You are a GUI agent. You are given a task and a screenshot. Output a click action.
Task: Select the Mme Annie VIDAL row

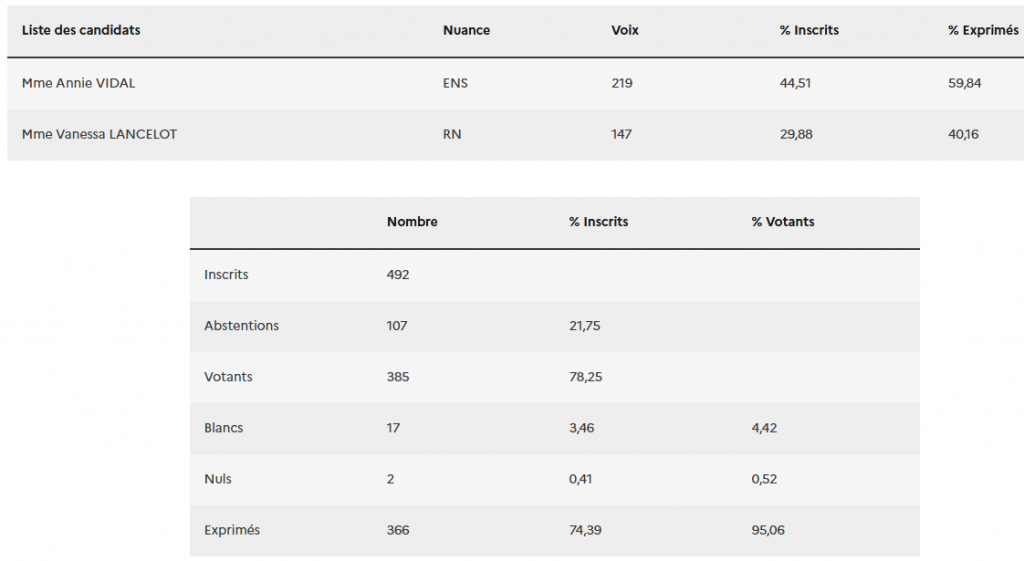point(515,83)
